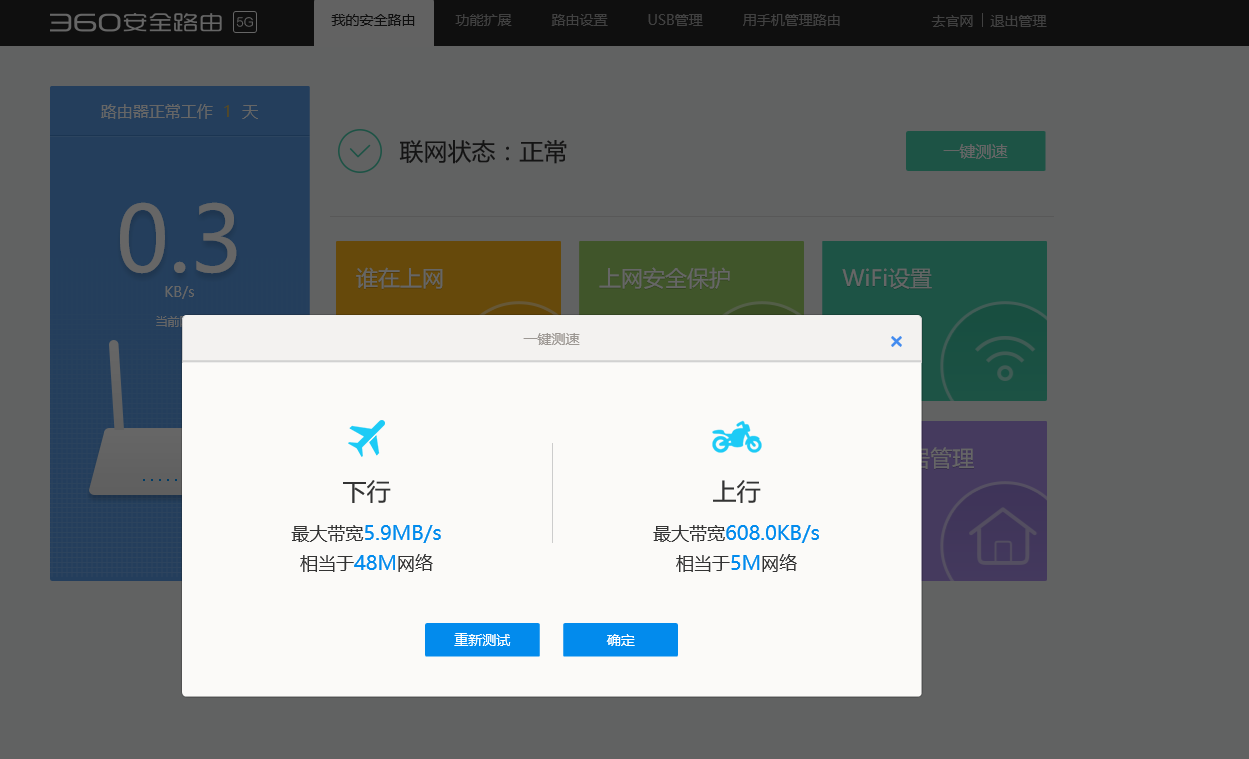
Task: Open the 路由设置 tab
Action: (x=579, y=21)
